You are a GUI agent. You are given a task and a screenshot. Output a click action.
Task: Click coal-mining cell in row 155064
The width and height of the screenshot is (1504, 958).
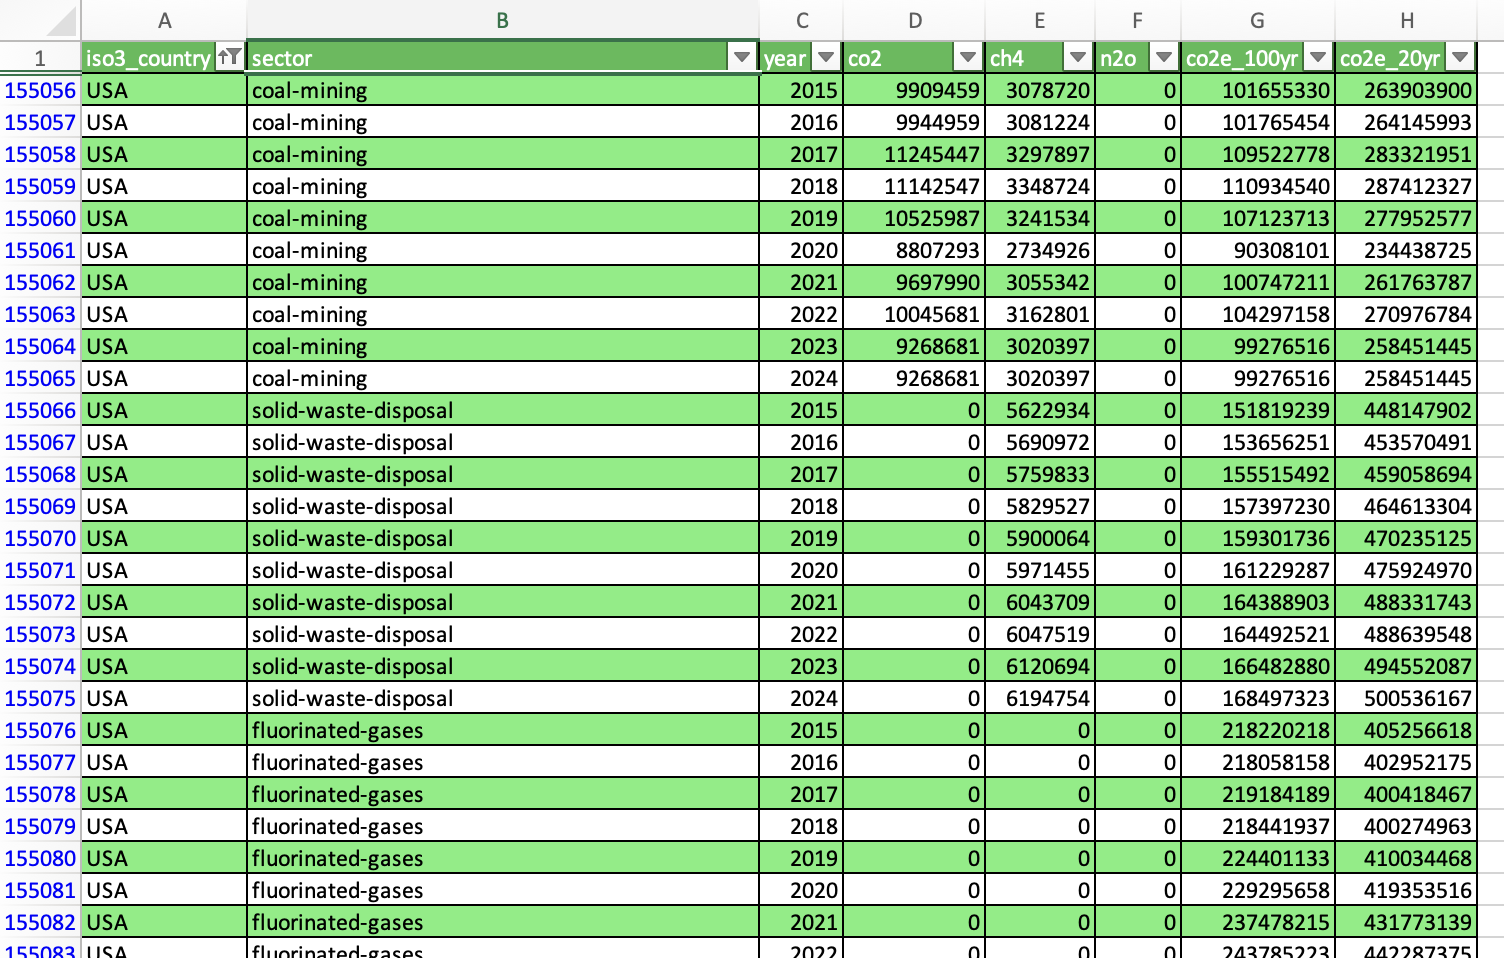(x=503, y=346)
